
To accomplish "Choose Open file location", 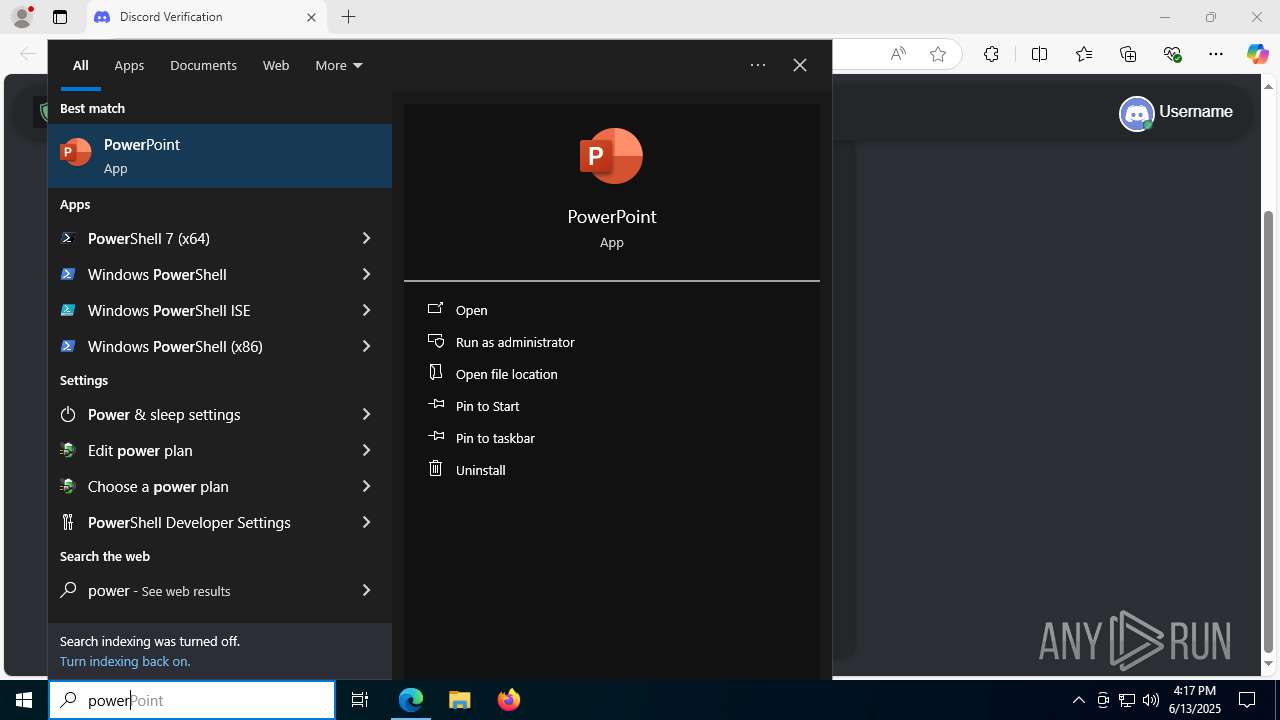I will 506,374.
